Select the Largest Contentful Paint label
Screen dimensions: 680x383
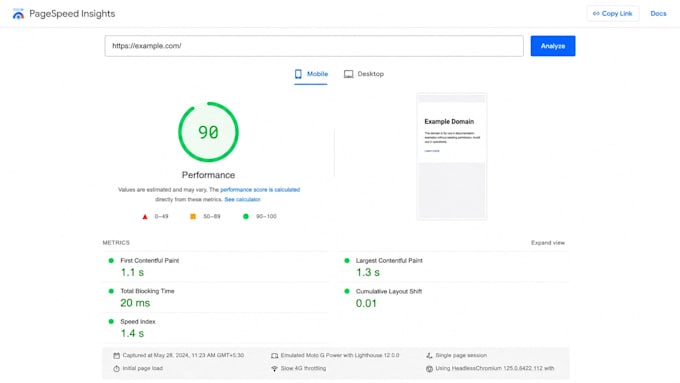click(389, 261)
